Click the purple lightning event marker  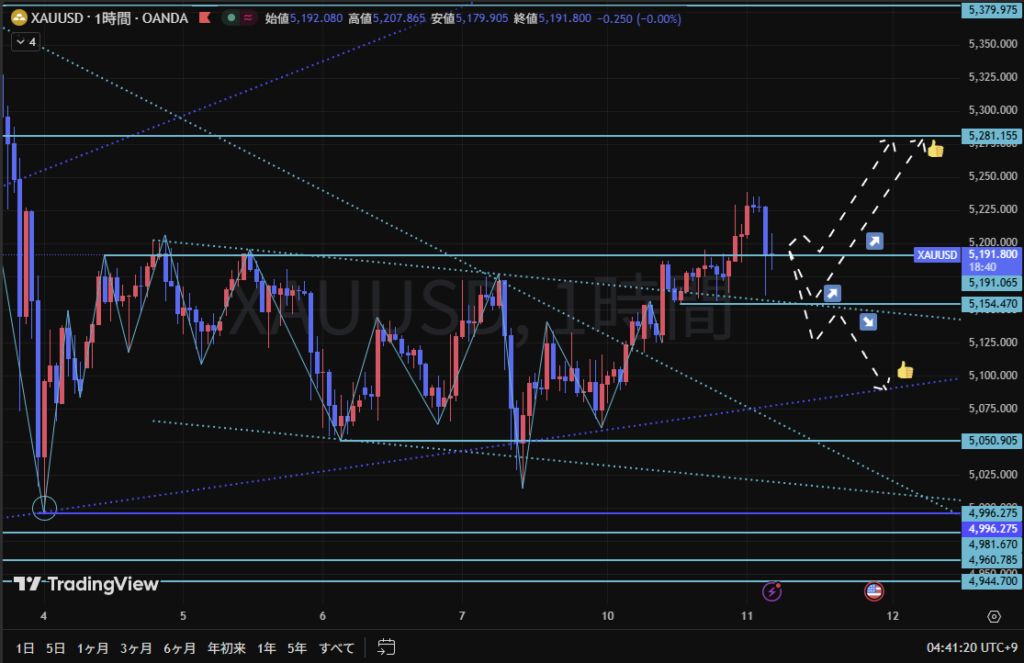[x=772, y=592]
